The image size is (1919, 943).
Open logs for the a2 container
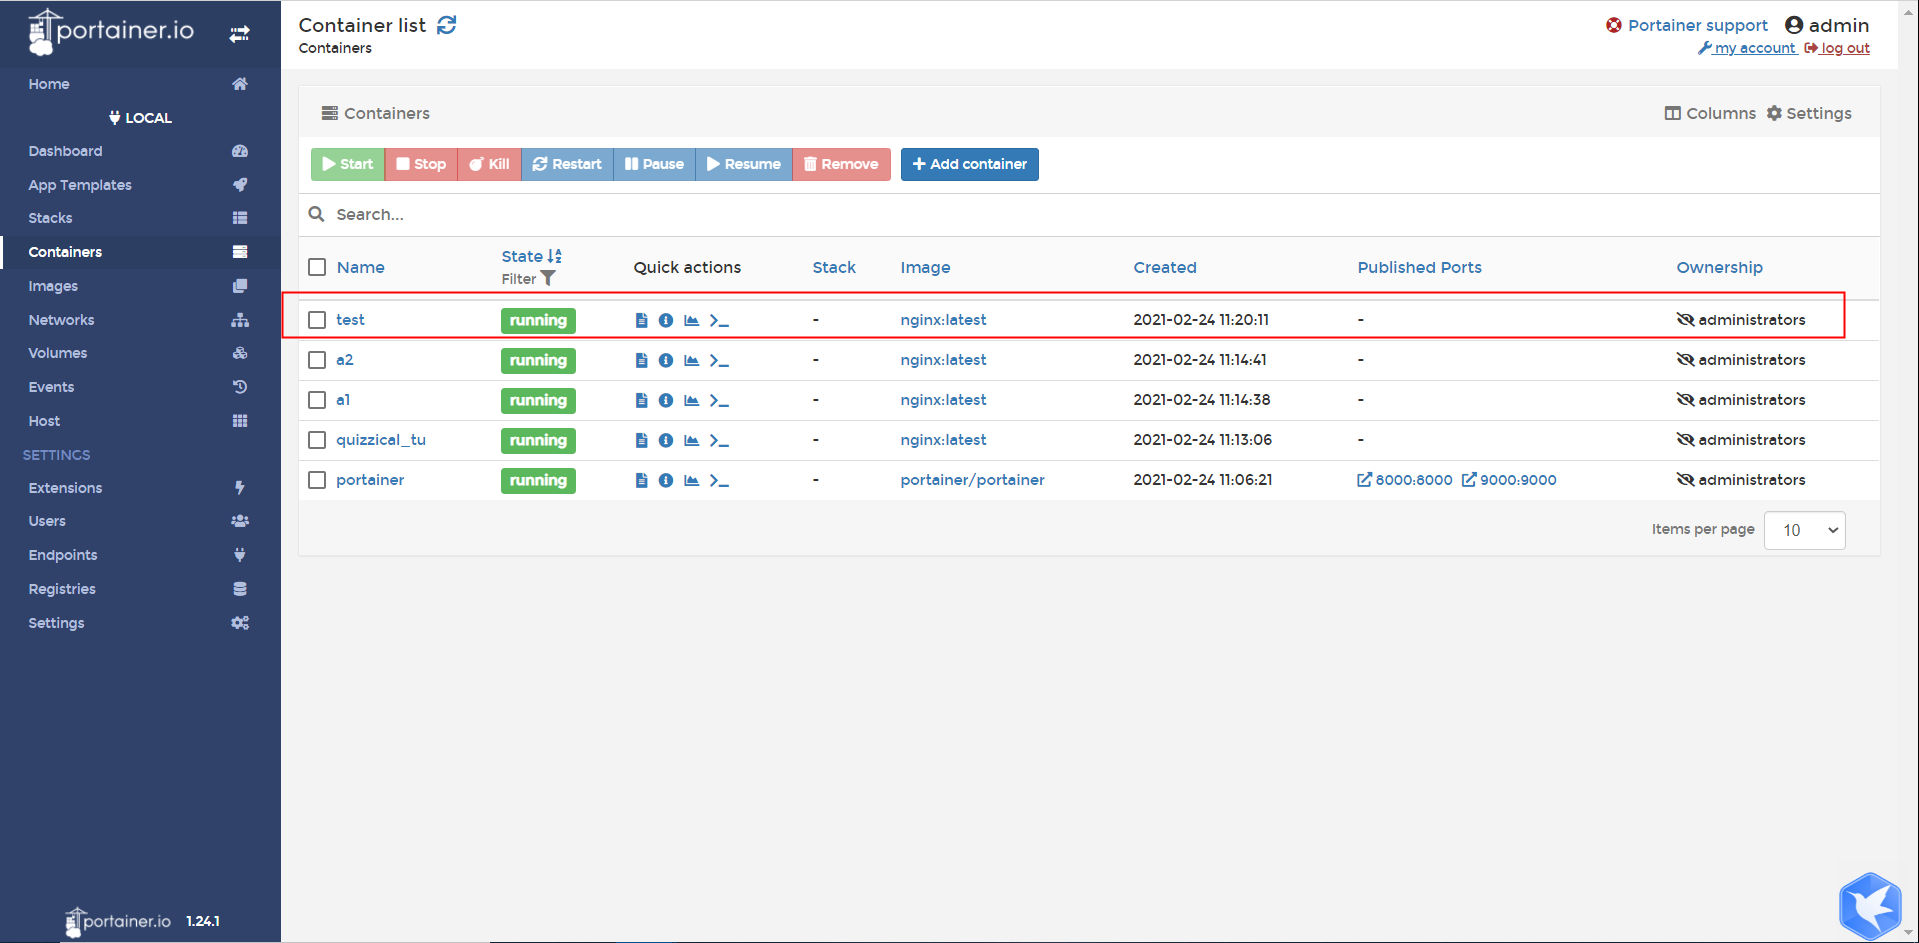[642, 360]
